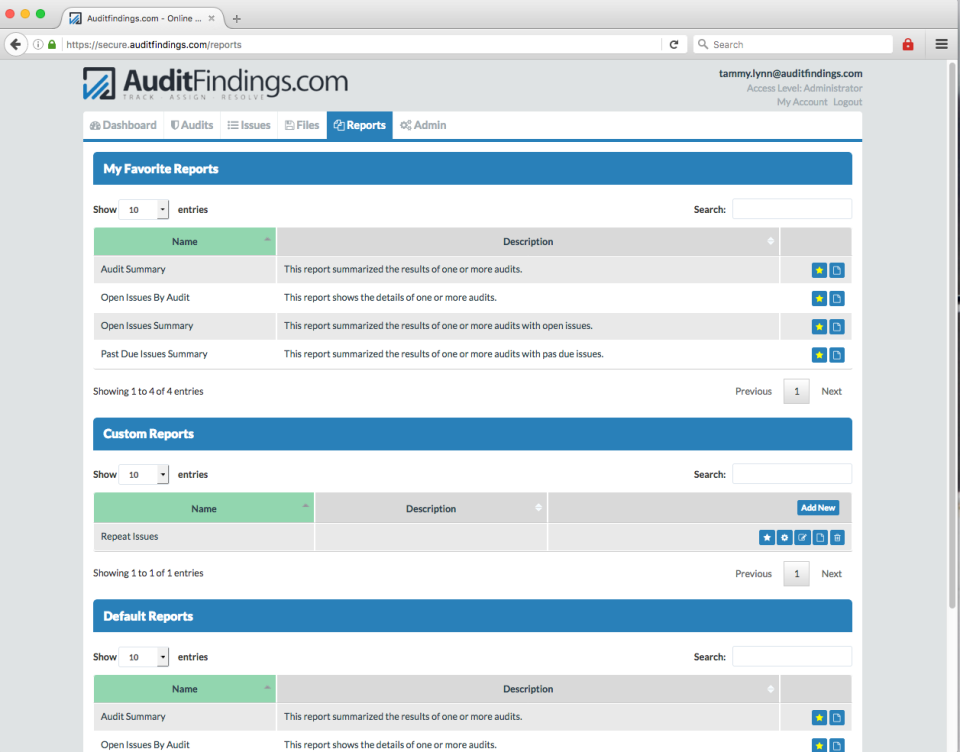The width and height of the screenshot is (960, 752).
Task: Unfavorite the Audit Summary report
Action: coord(819,270)
